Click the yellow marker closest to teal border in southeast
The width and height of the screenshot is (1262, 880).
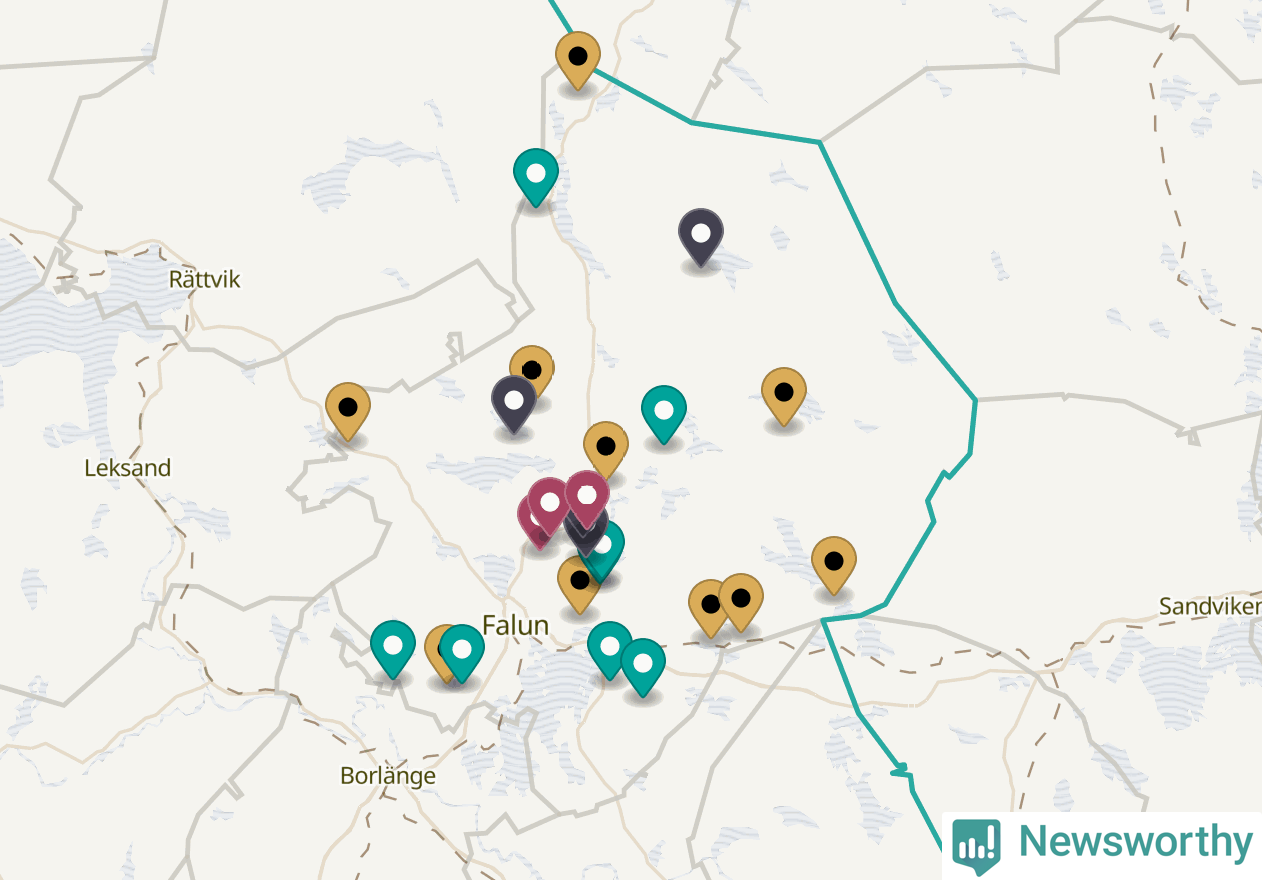834,564
